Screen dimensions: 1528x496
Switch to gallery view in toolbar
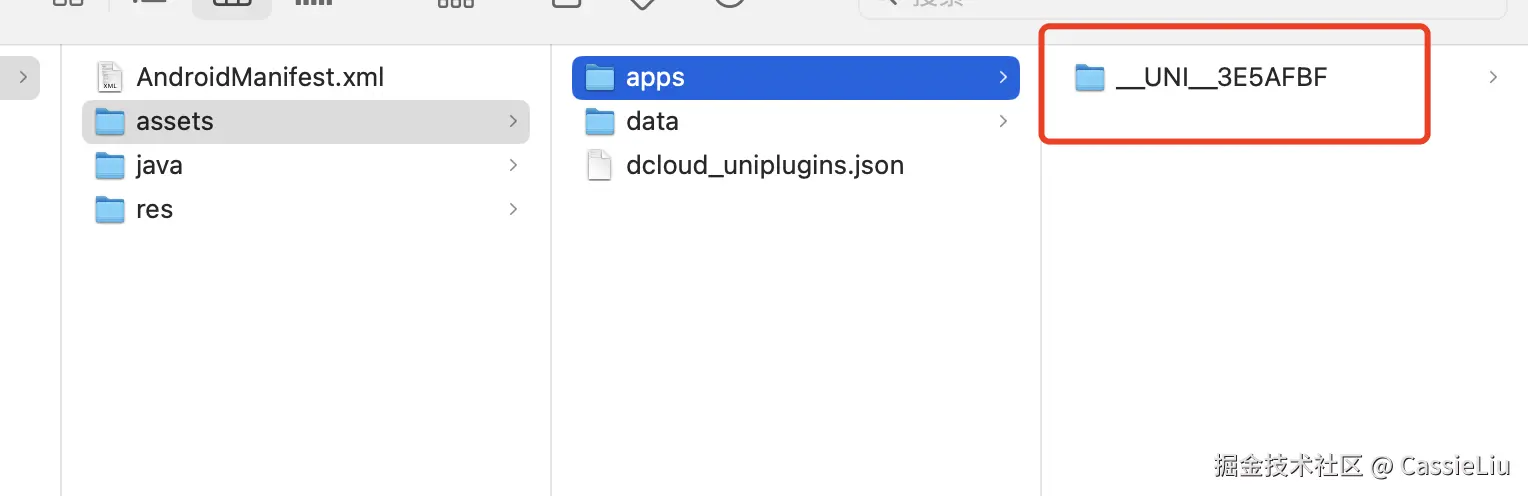tap(313, 4)
